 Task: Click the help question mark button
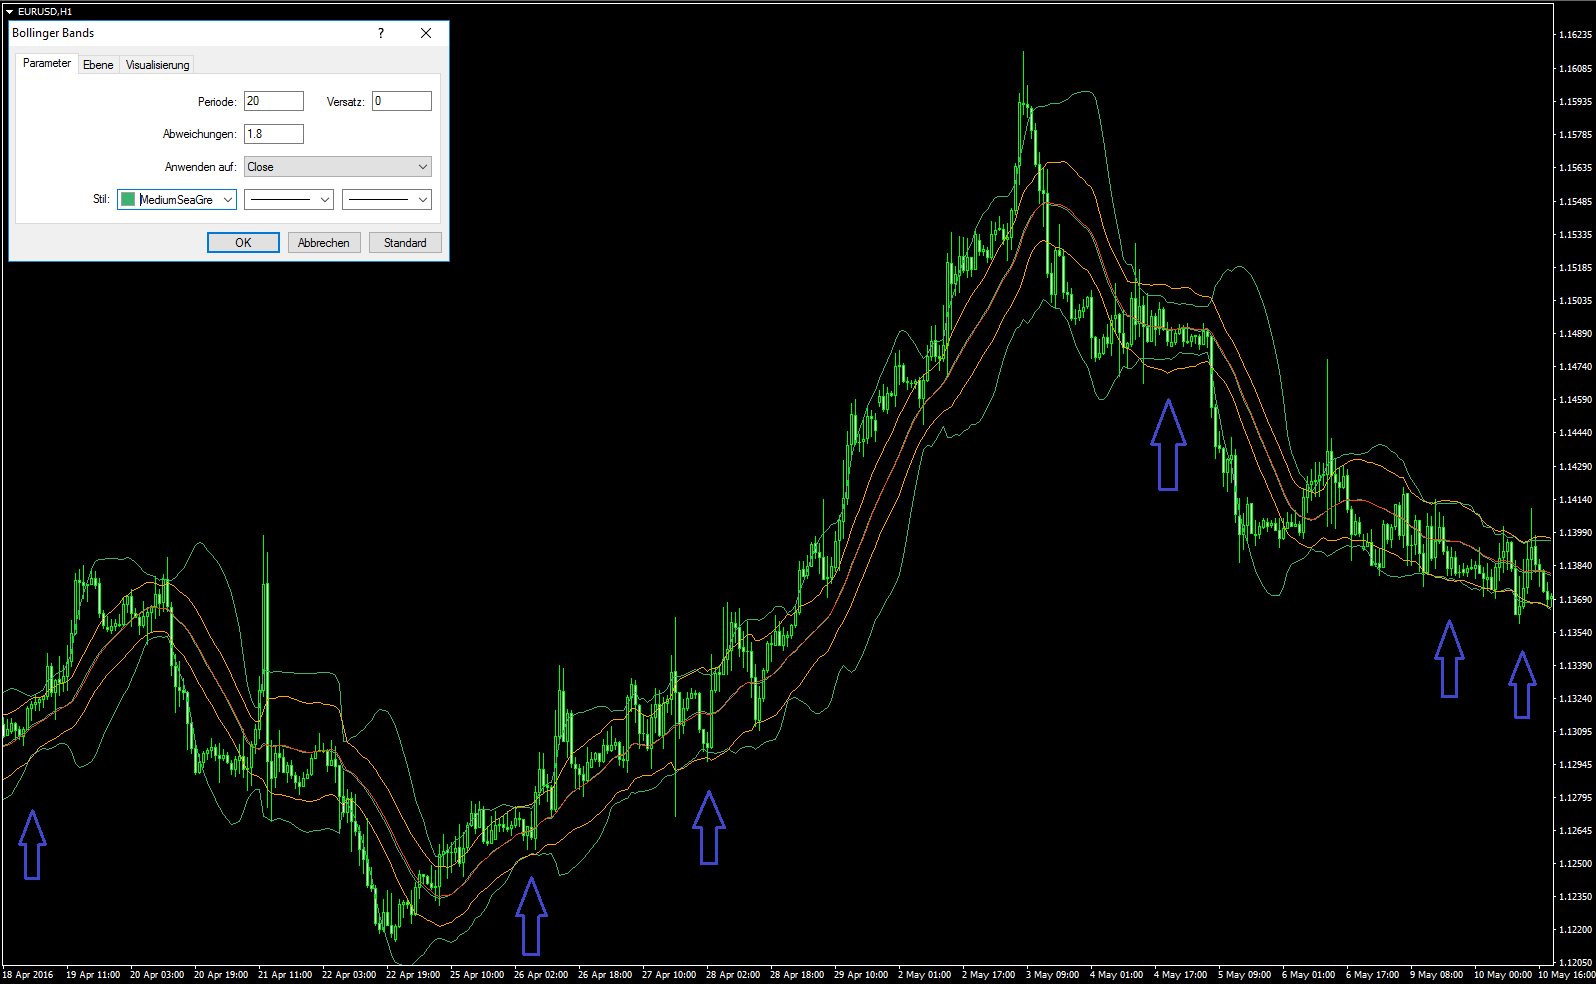click(380, 33)
